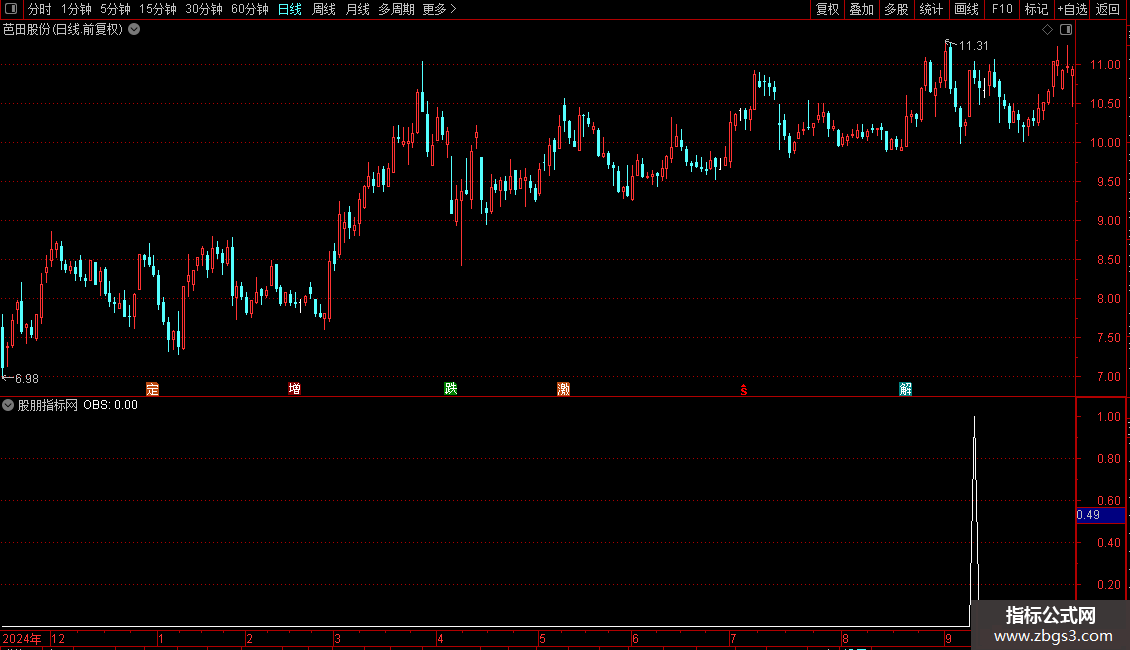This screenshot has width=1130, height=650.
Task: Switch to 周线 weekly chart
Action: 324,9
